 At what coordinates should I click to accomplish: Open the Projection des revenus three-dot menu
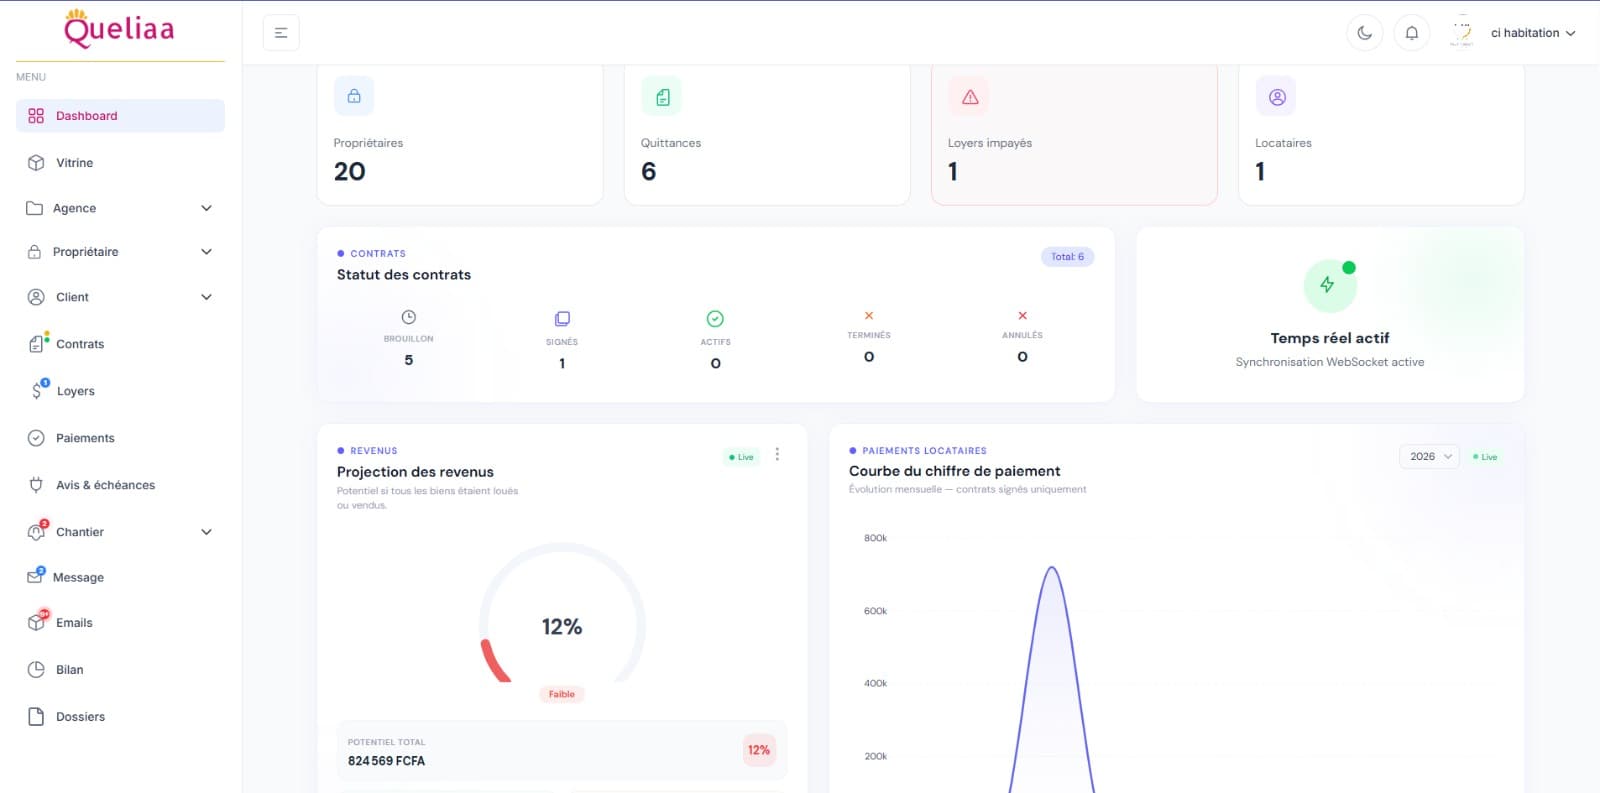(x=777, y=454)
